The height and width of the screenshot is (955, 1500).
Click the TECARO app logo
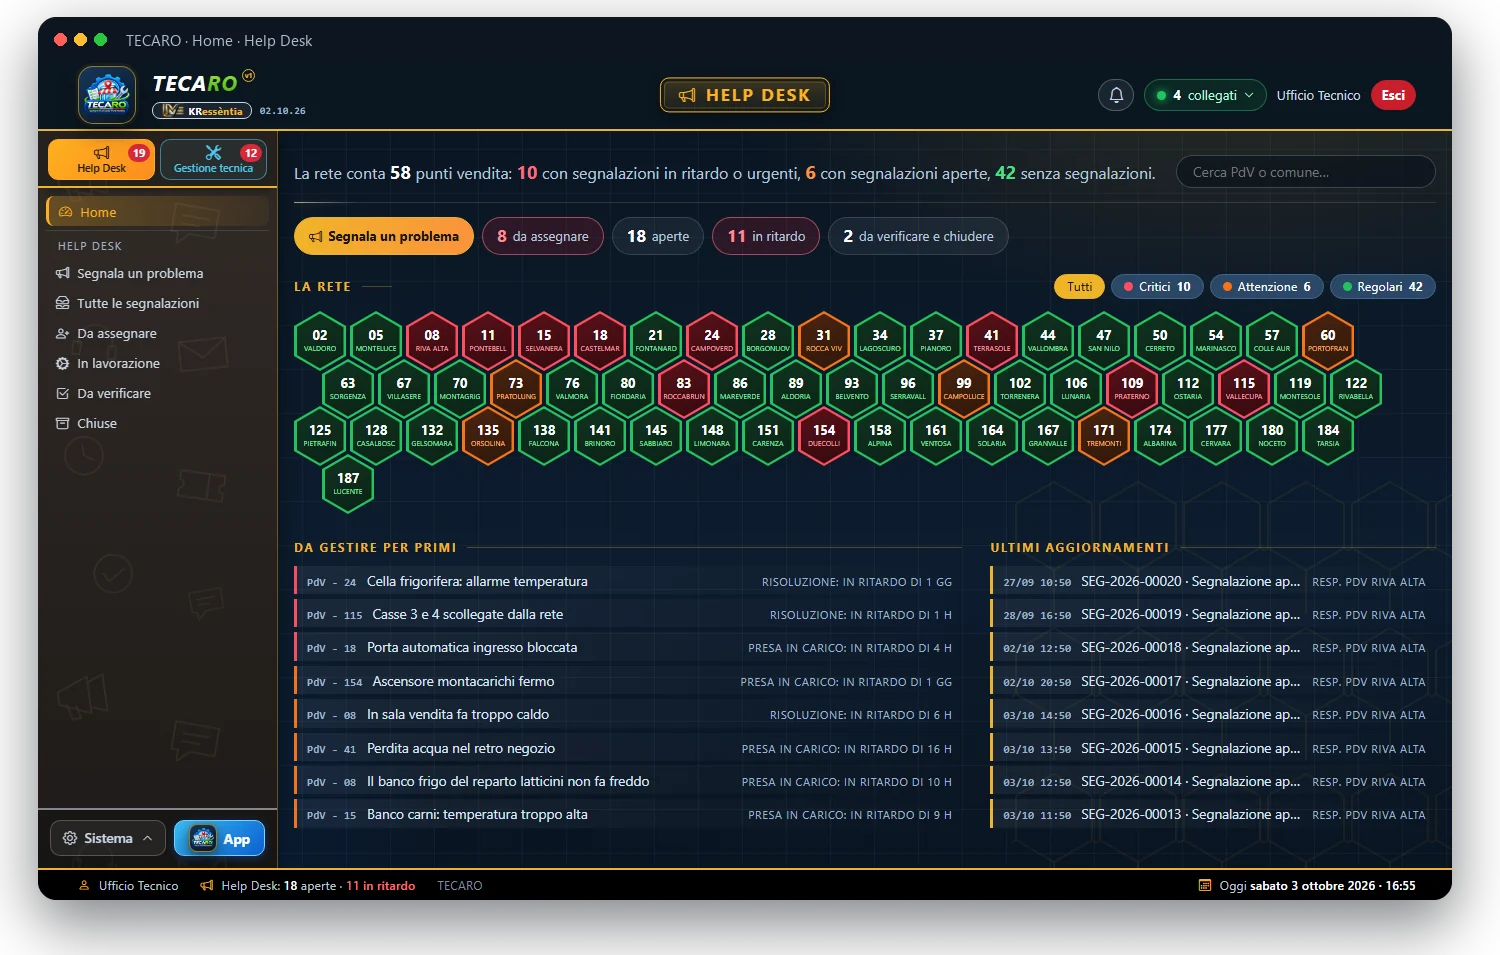point(107,95)
